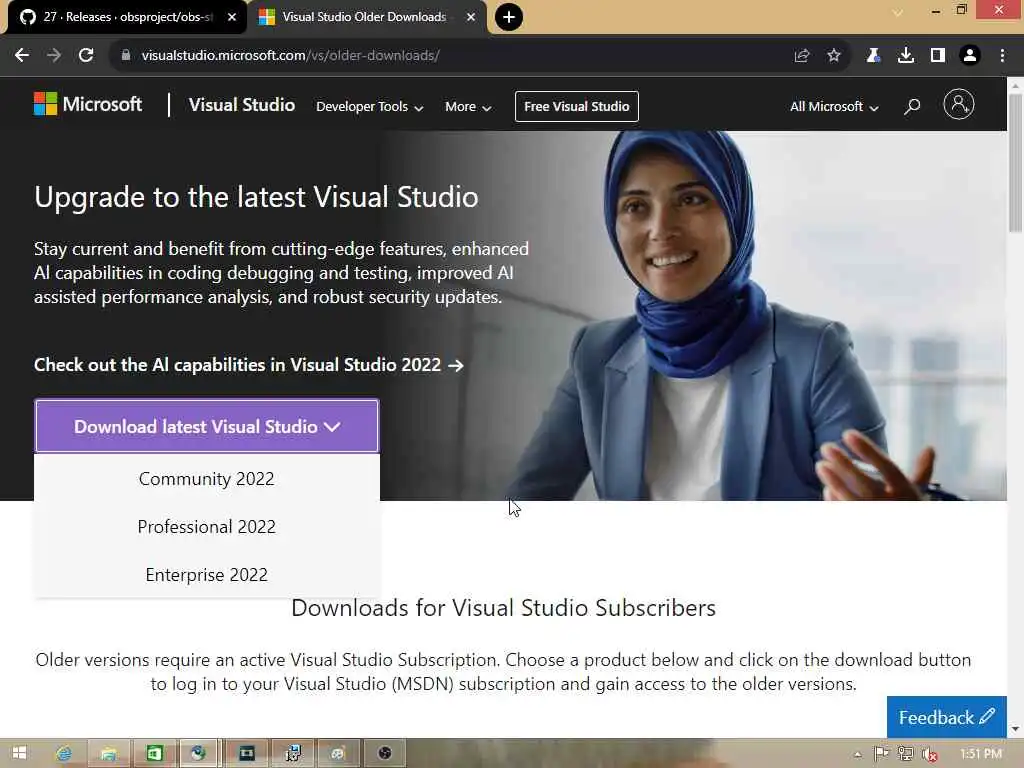Click the network tray icon
This screenshot has height=768, width=1024.
[x=905, y=754]
